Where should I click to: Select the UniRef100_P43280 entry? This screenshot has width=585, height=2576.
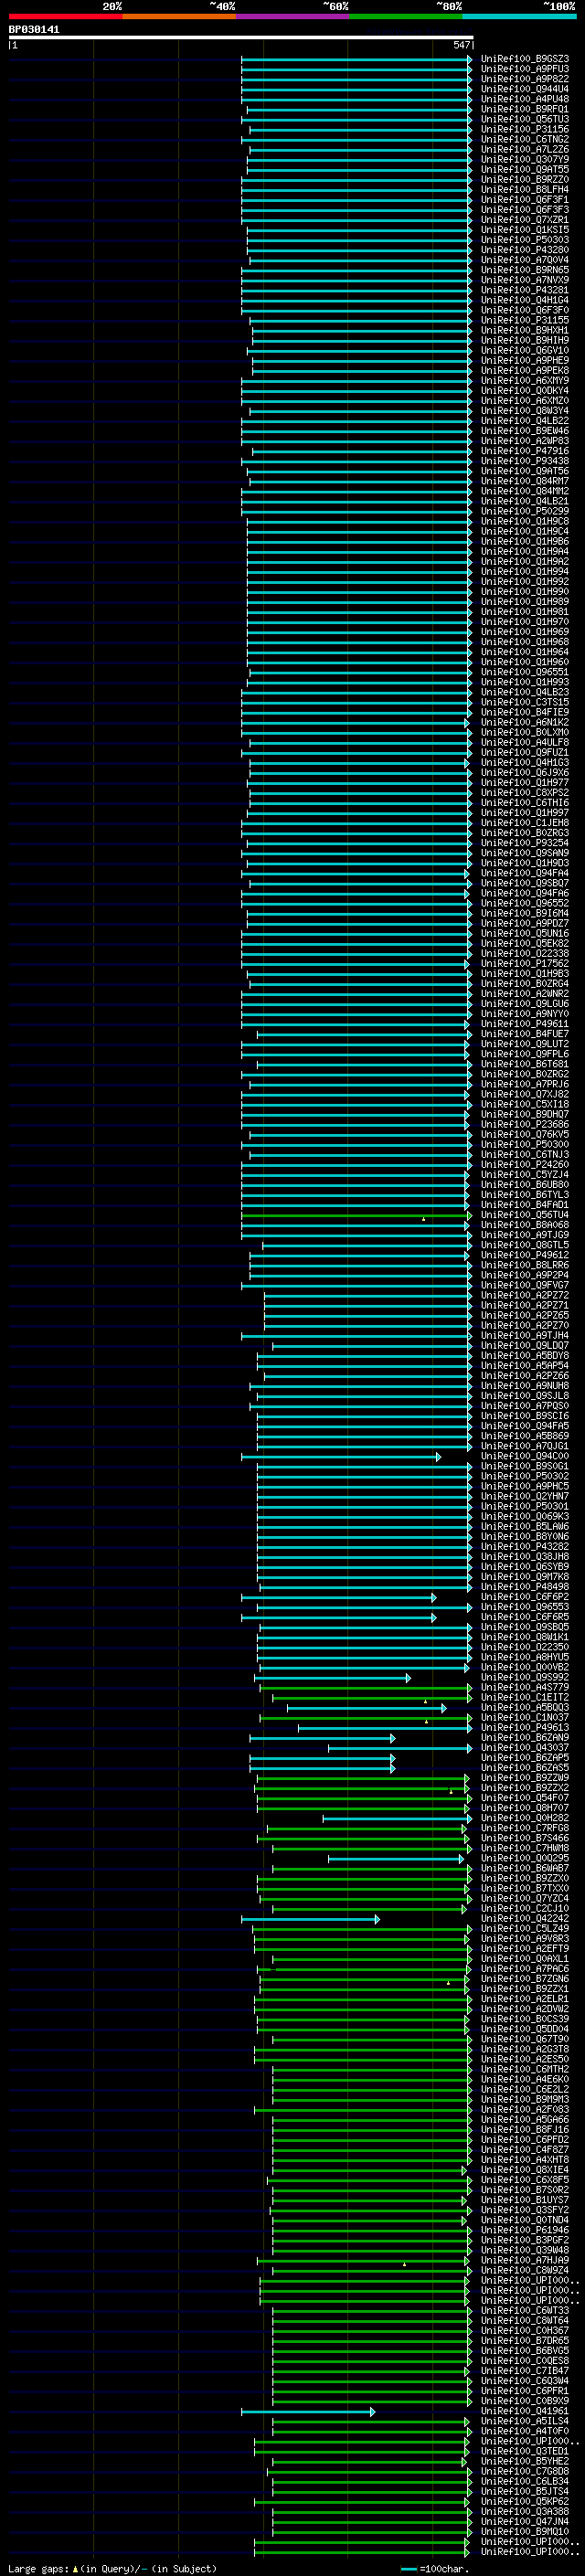tap(525, 250)
